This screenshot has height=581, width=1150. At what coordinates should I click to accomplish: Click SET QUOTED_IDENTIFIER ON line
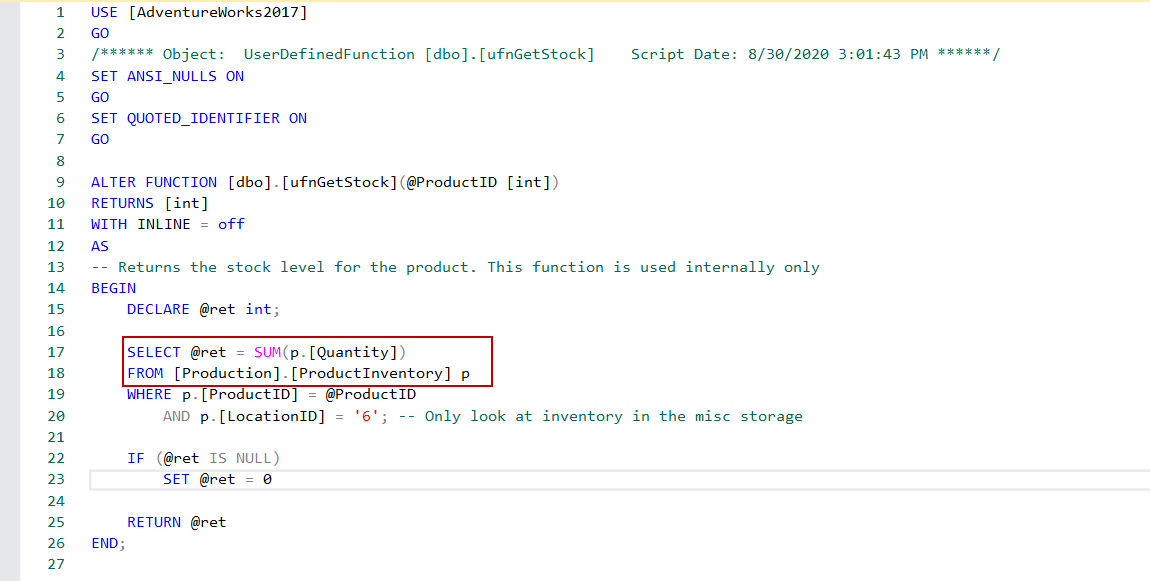click(198, 118)
